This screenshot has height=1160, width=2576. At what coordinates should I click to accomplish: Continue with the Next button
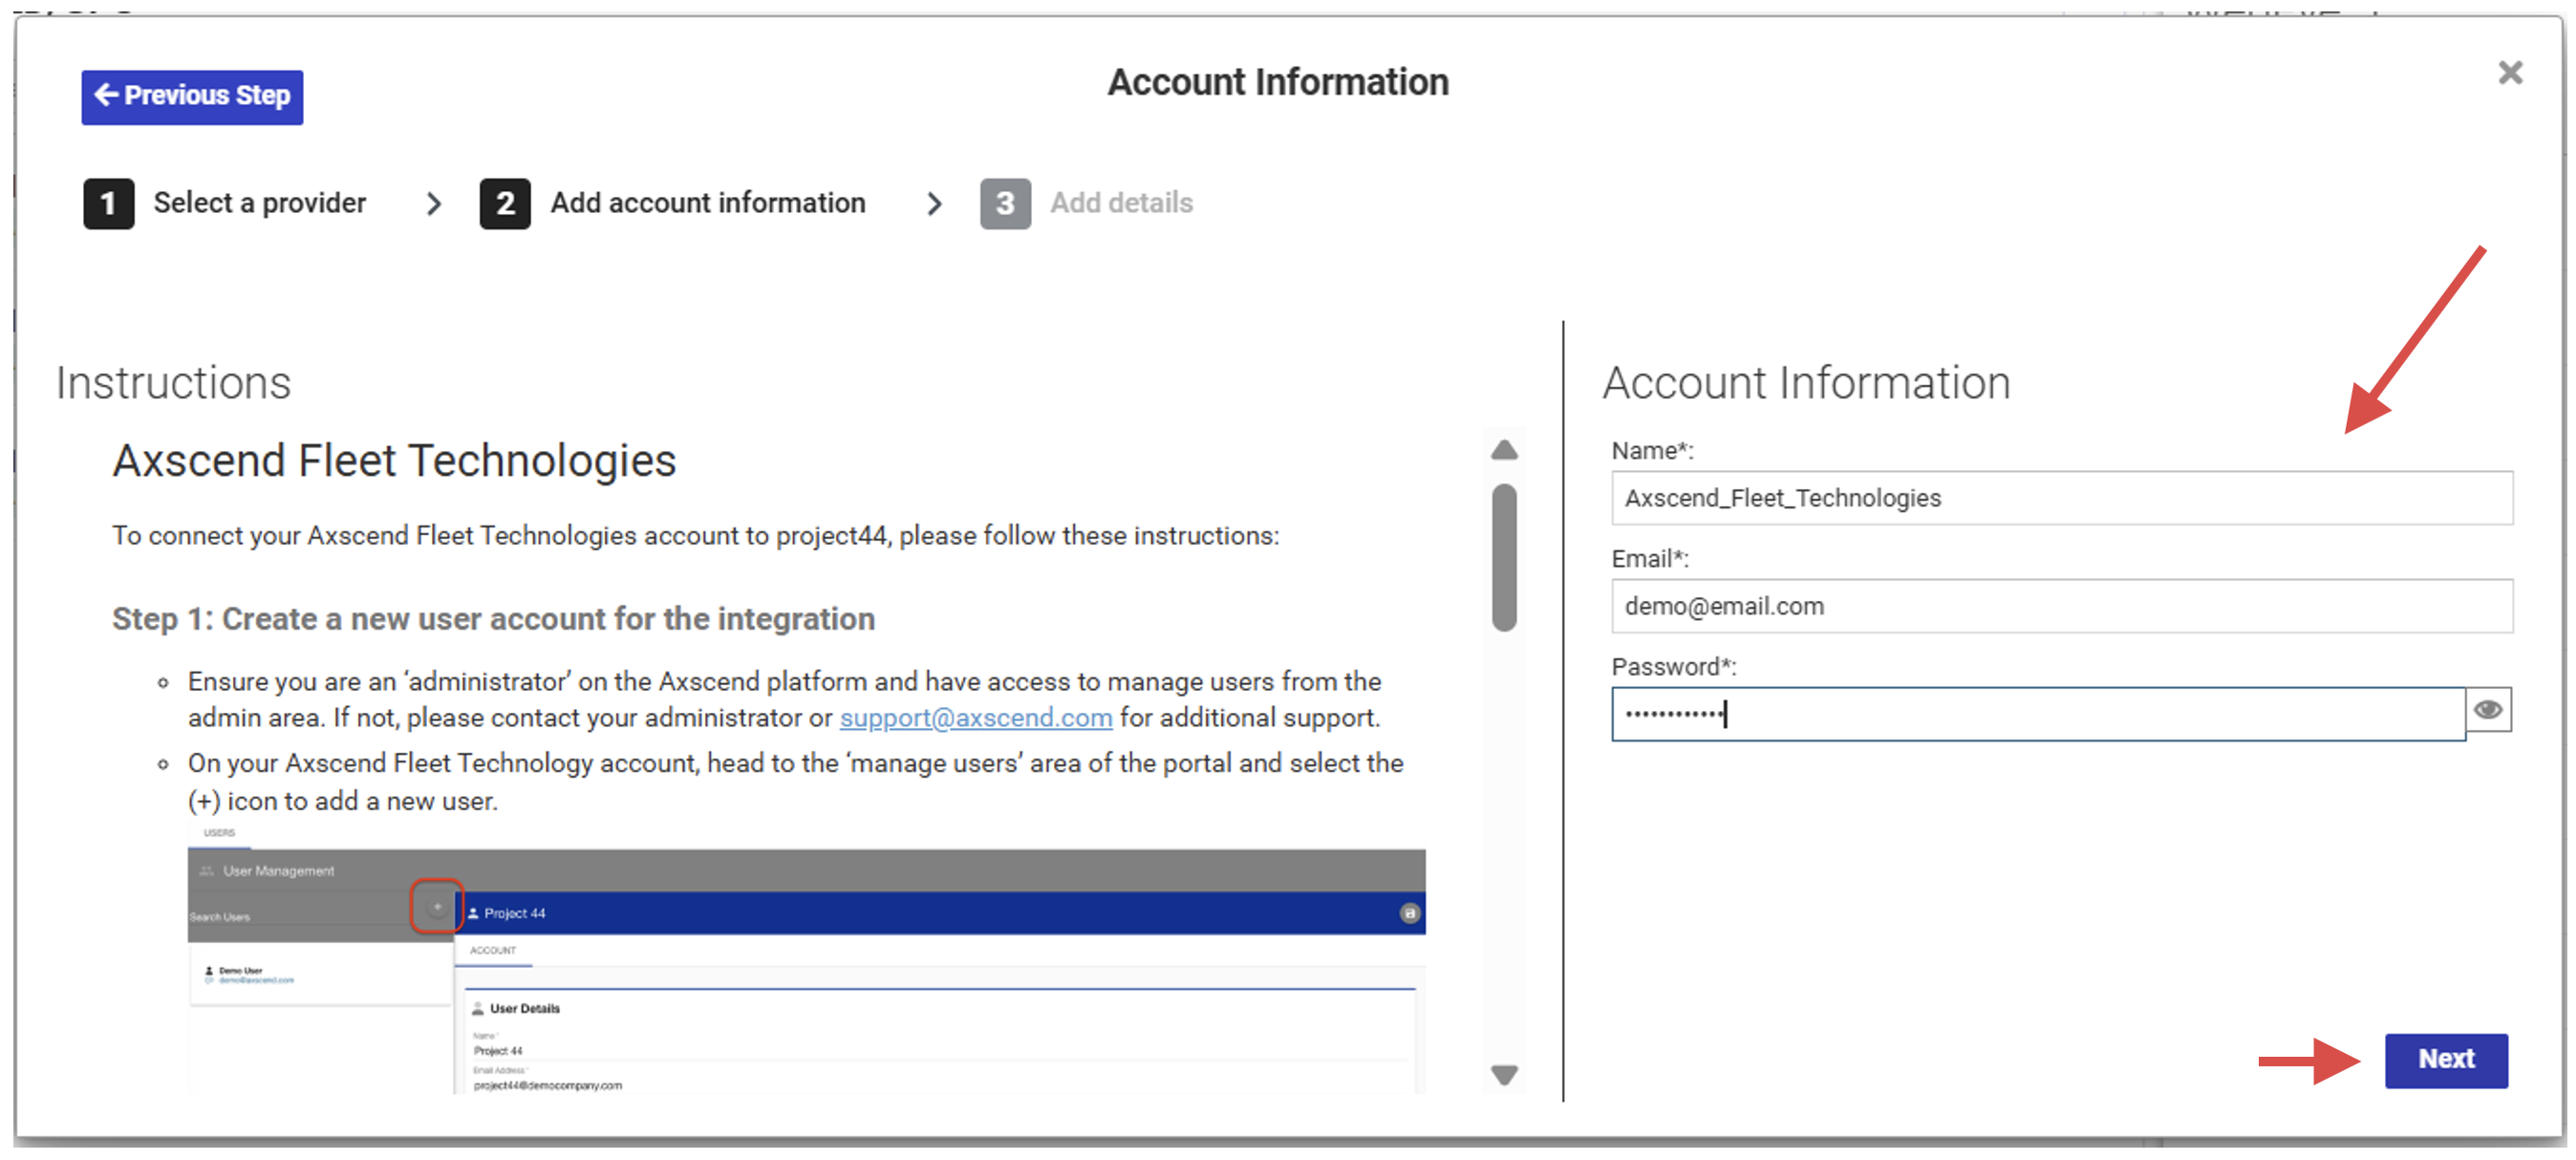(2446, 1060)
